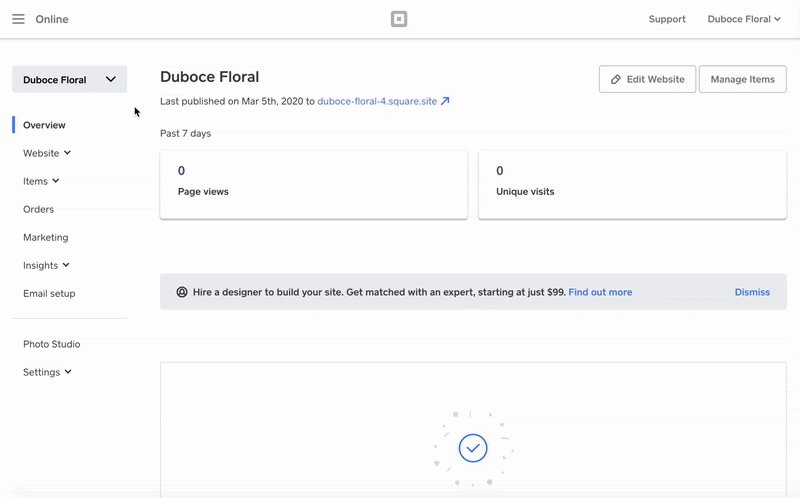
Task: Expand the Insights submenu
Action: [x=46, y=265]
